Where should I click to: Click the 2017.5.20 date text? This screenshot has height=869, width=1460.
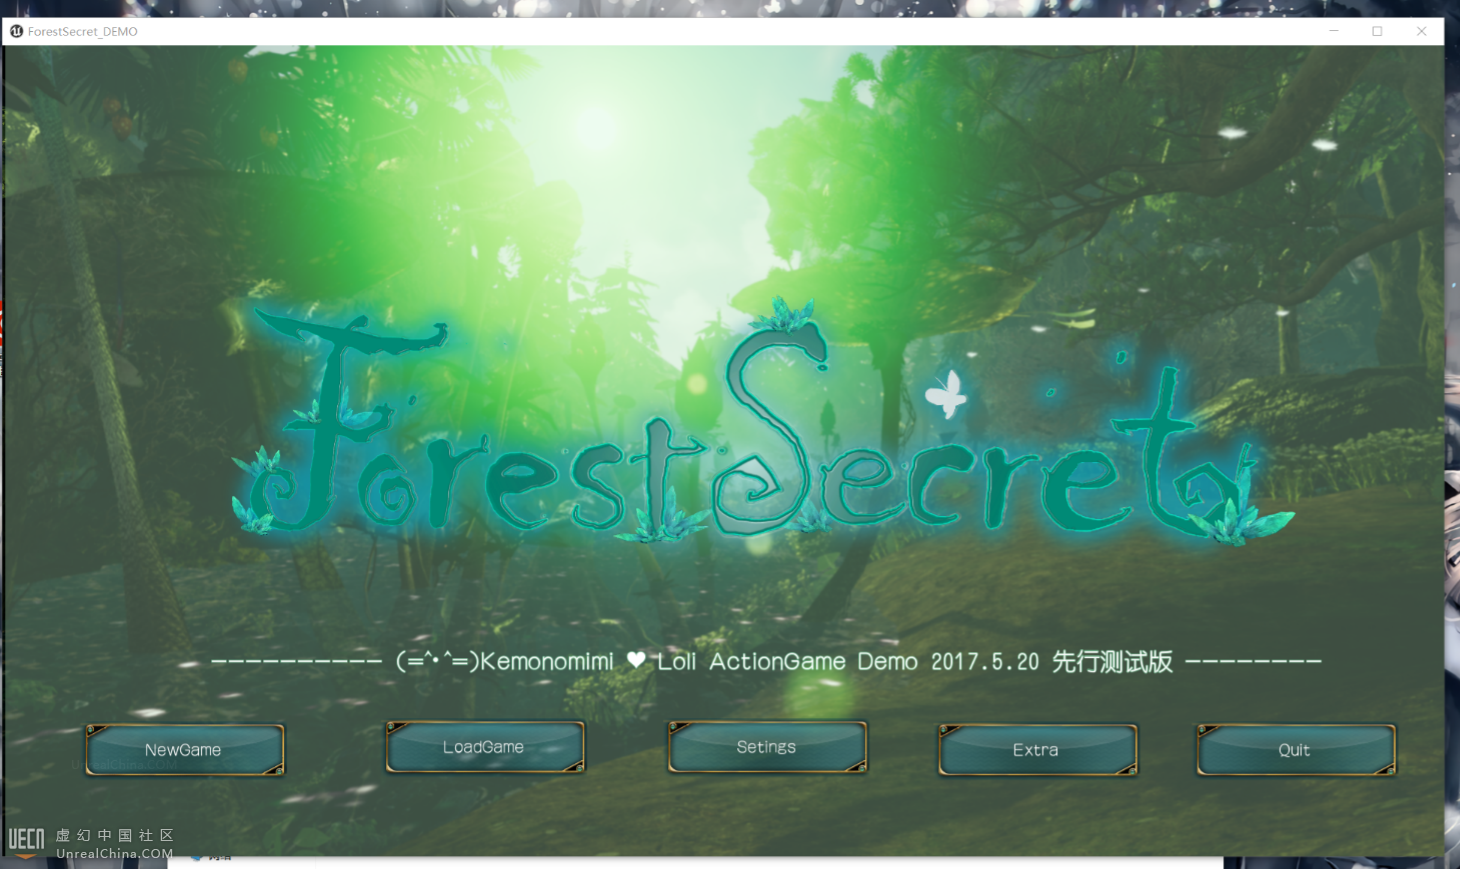click(x=985, y=662)
